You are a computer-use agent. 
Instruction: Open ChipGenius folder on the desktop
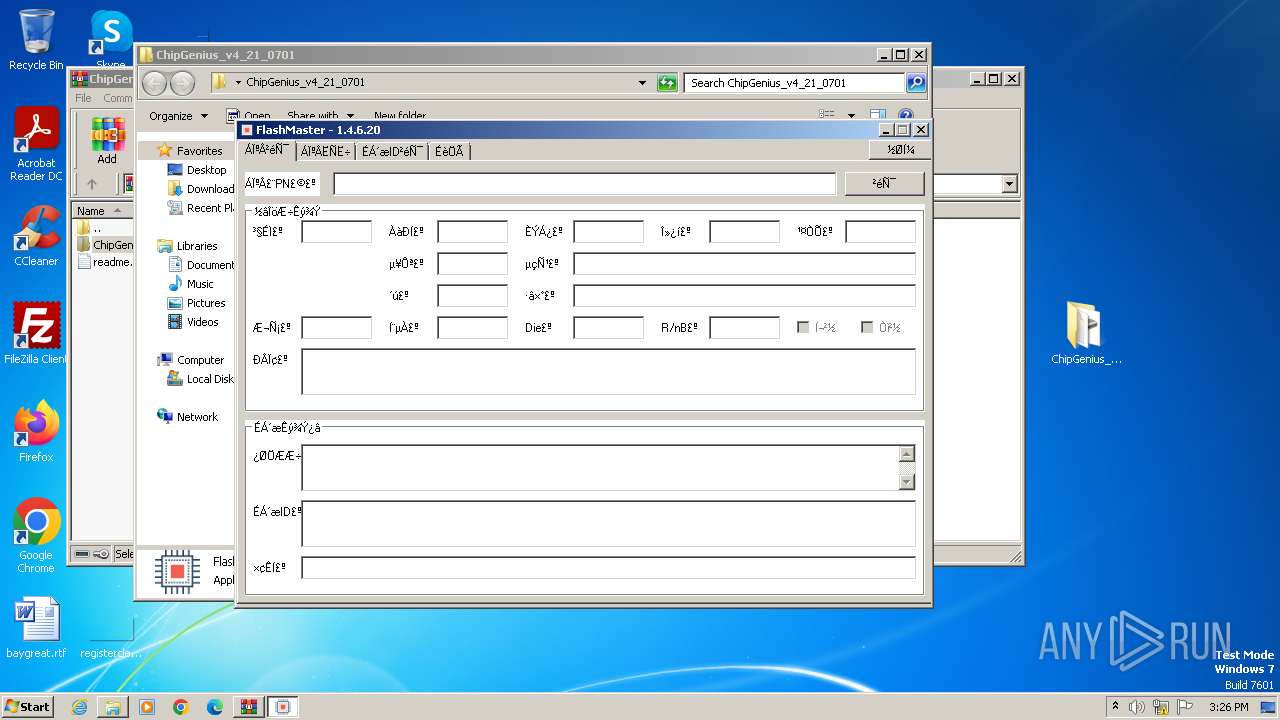pyautogui.click(x=1086, y=333)
